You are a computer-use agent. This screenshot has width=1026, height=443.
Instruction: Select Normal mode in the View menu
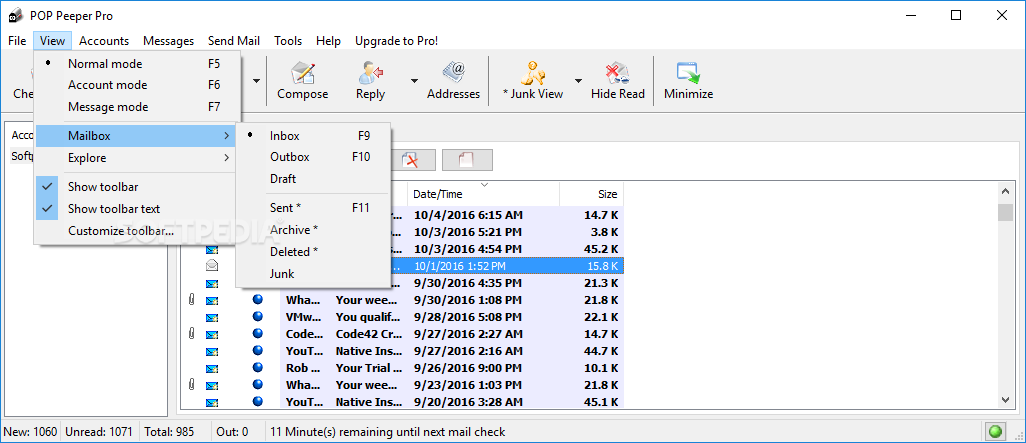click(138, 63)
